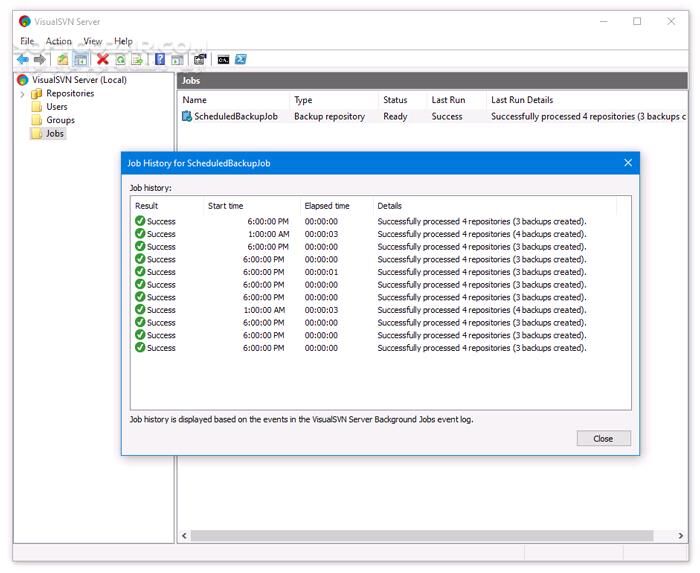Click the 00:00:01 elapsed time cell
700x573 pixels.
pyautogui.click(x=321, y=272)
